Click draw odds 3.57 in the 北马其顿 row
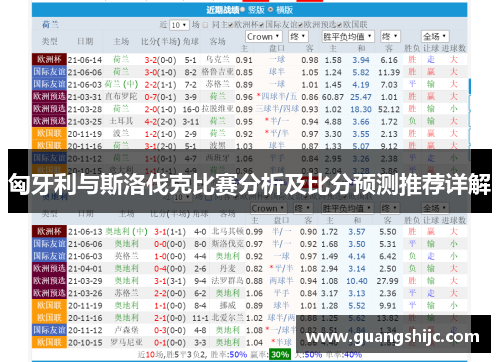The width and height of the screenshot is (500, 362). coord(357,232)
